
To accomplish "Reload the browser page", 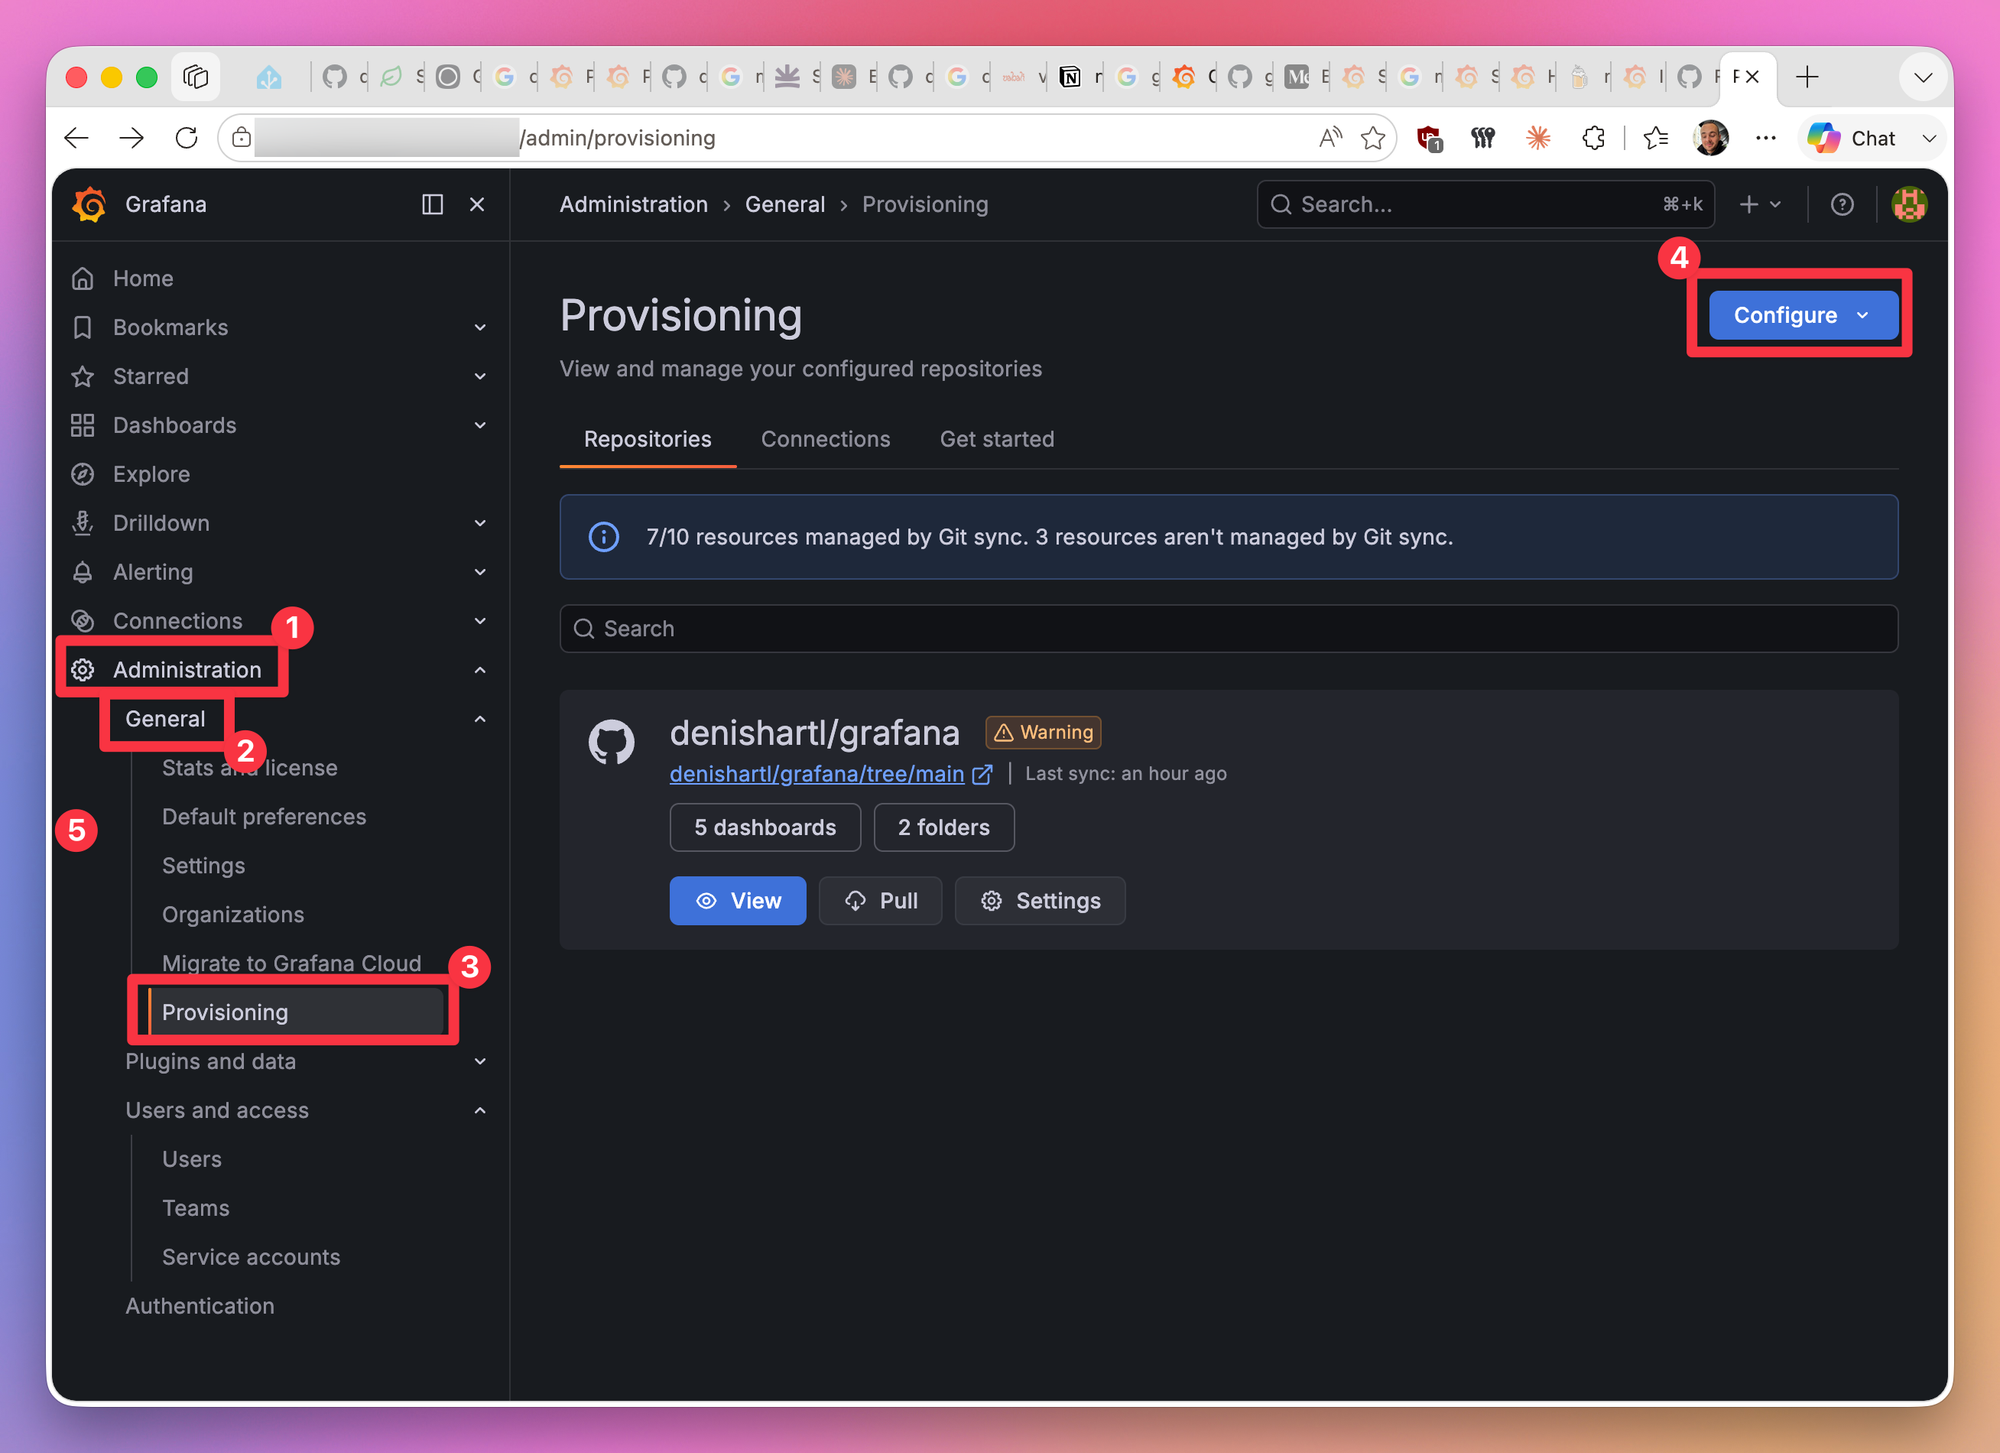I will 187,138.
